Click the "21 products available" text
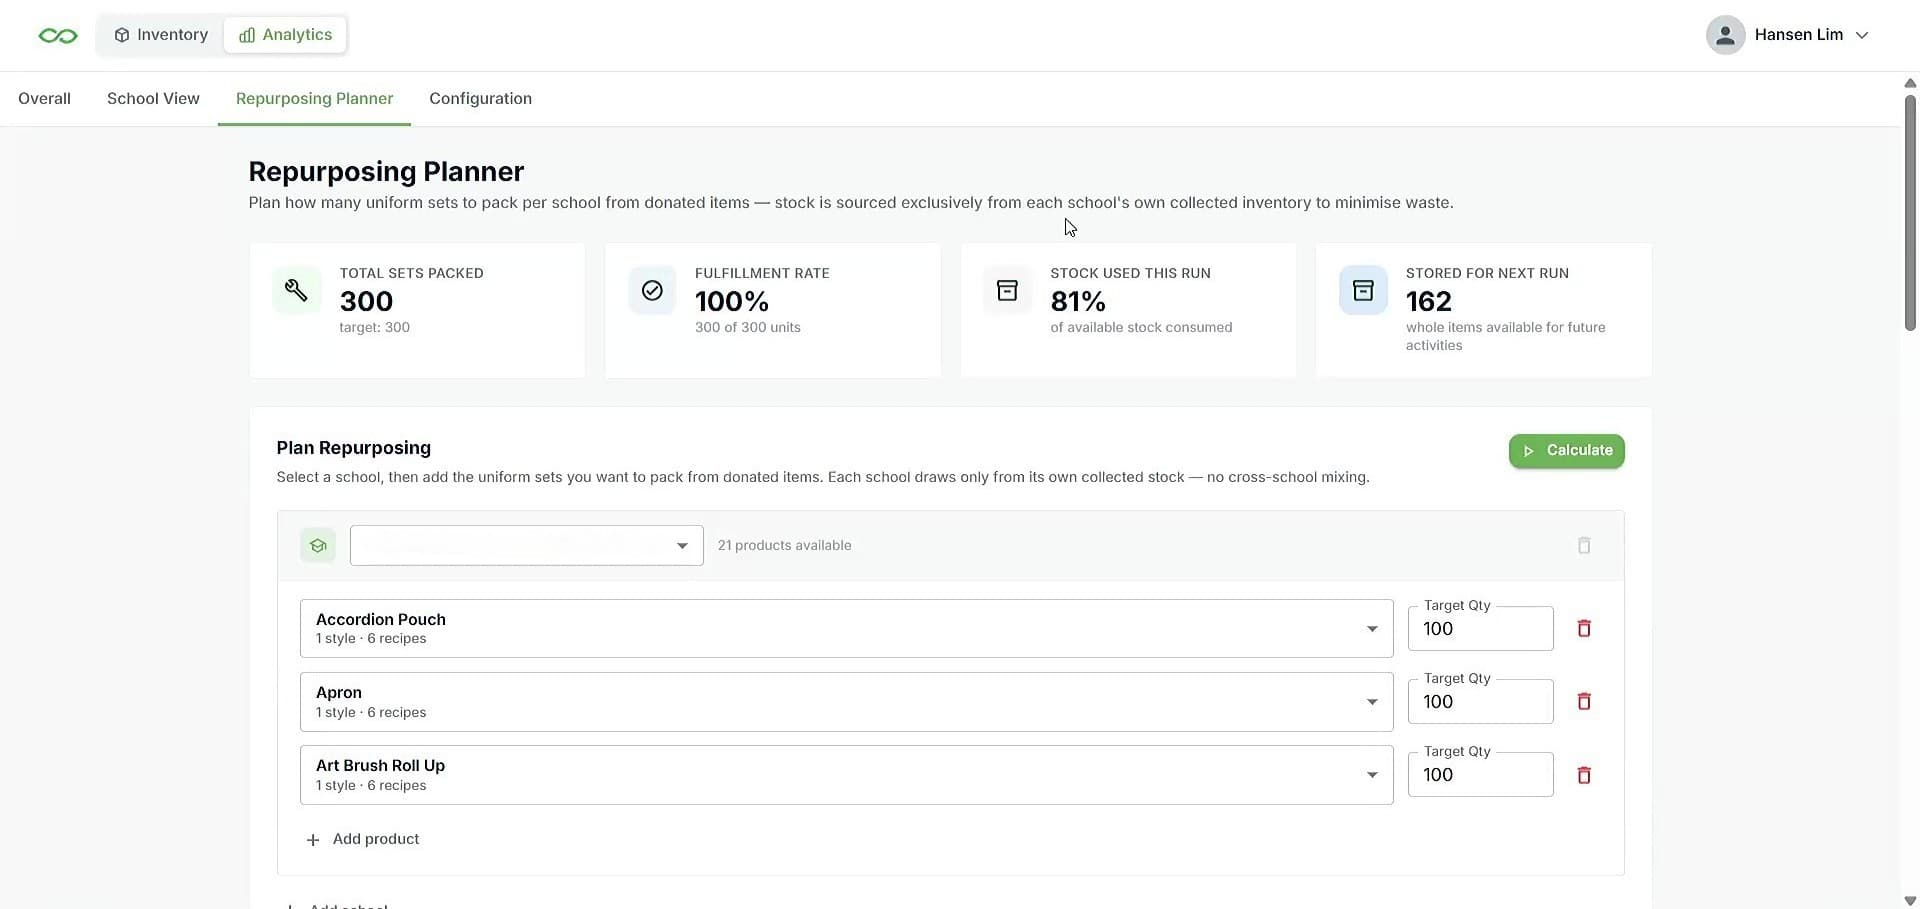Viewport: 1920px width, 909px height. 784,546
